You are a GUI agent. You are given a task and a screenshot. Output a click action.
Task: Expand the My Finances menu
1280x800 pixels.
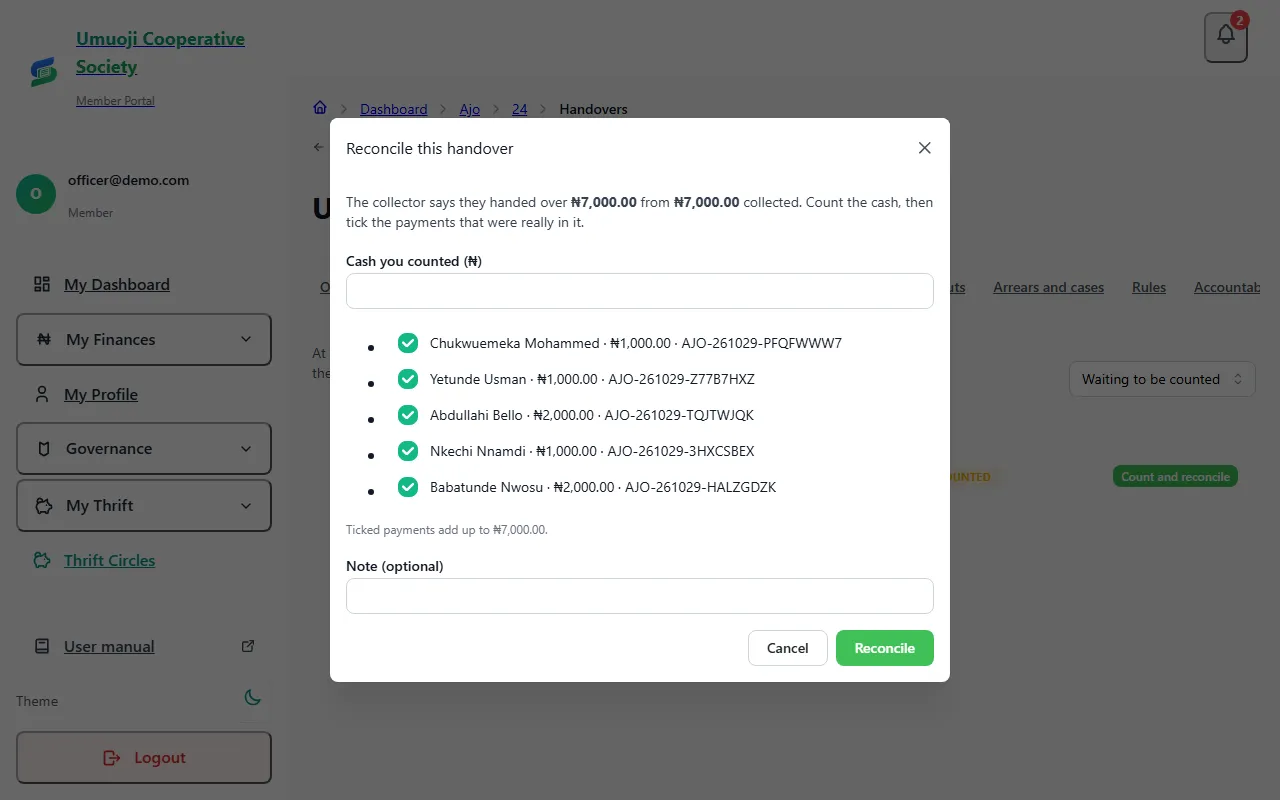click(x=144, y=339)
